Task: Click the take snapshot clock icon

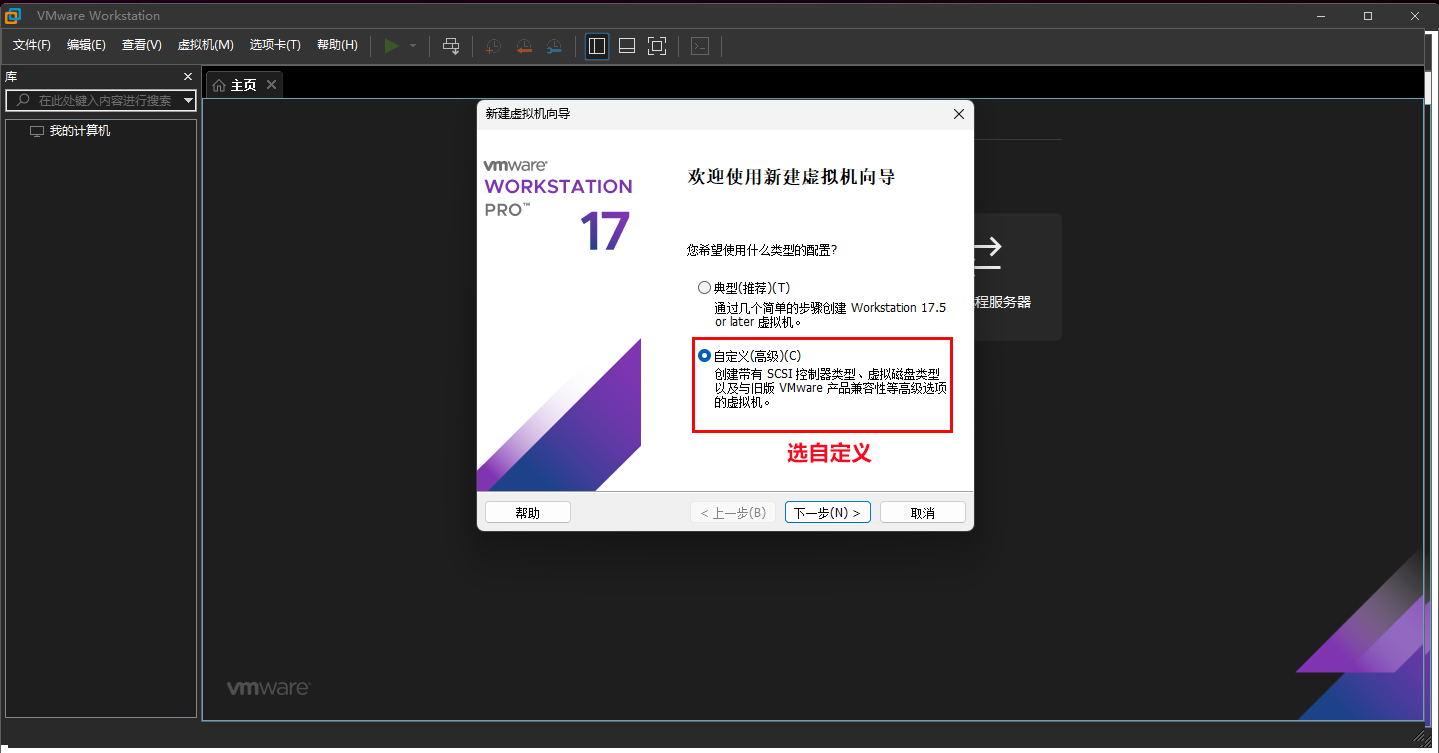Action: [492, 46]
